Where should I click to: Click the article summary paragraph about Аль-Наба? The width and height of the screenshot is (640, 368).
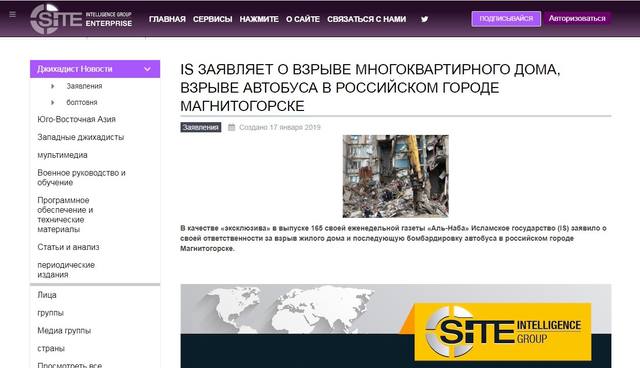[x=393, y=238]
